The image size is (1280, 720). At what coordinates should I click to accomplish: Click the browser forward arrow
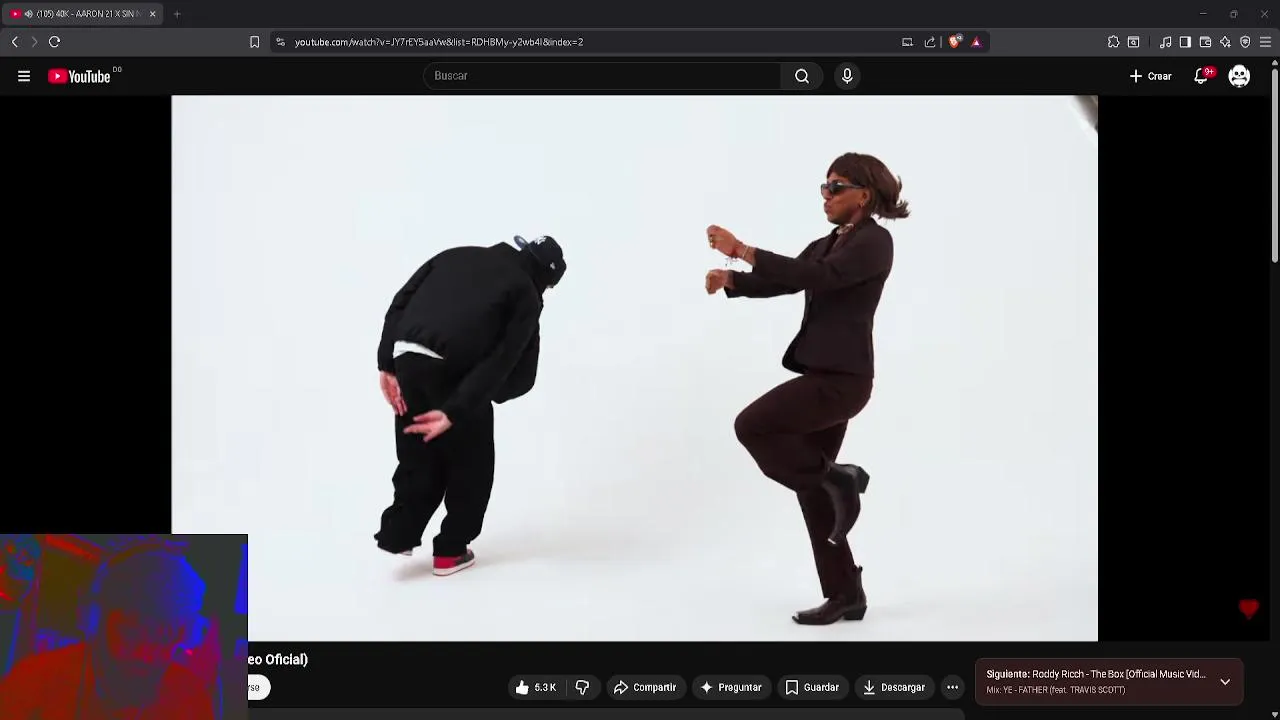34,42
